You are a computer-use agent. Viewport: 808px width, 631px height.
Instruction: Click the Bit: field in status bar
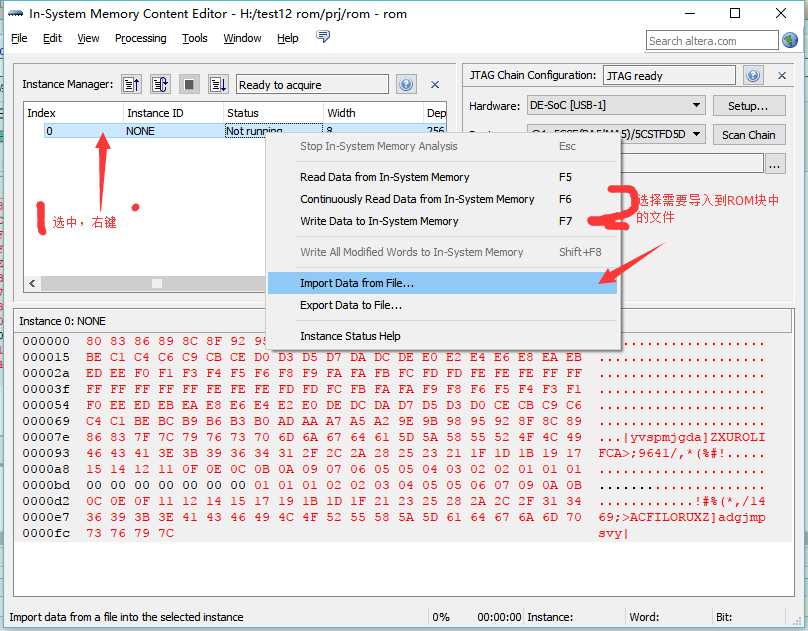coord(723,617)
